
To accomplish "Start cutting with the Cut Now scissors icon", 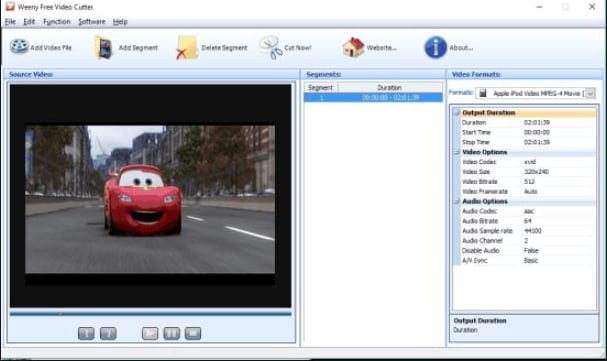I will click(271, 47).
